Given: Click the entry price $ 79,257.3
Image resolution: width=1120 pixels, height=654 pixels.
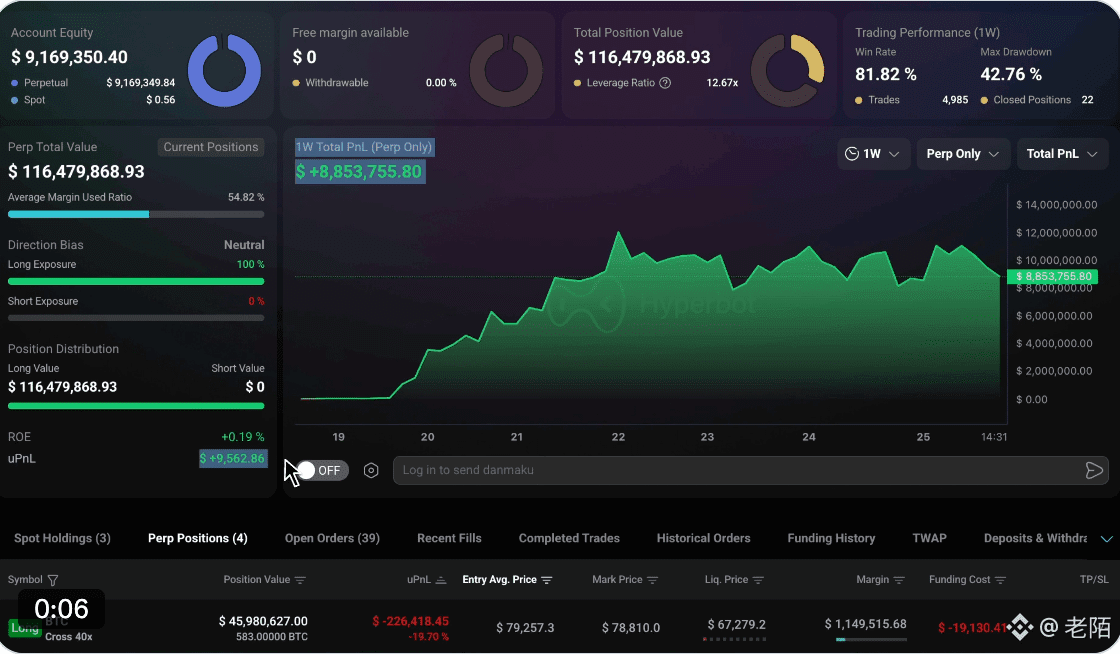Looking at the screenshot, I should (x=525, y=628).
